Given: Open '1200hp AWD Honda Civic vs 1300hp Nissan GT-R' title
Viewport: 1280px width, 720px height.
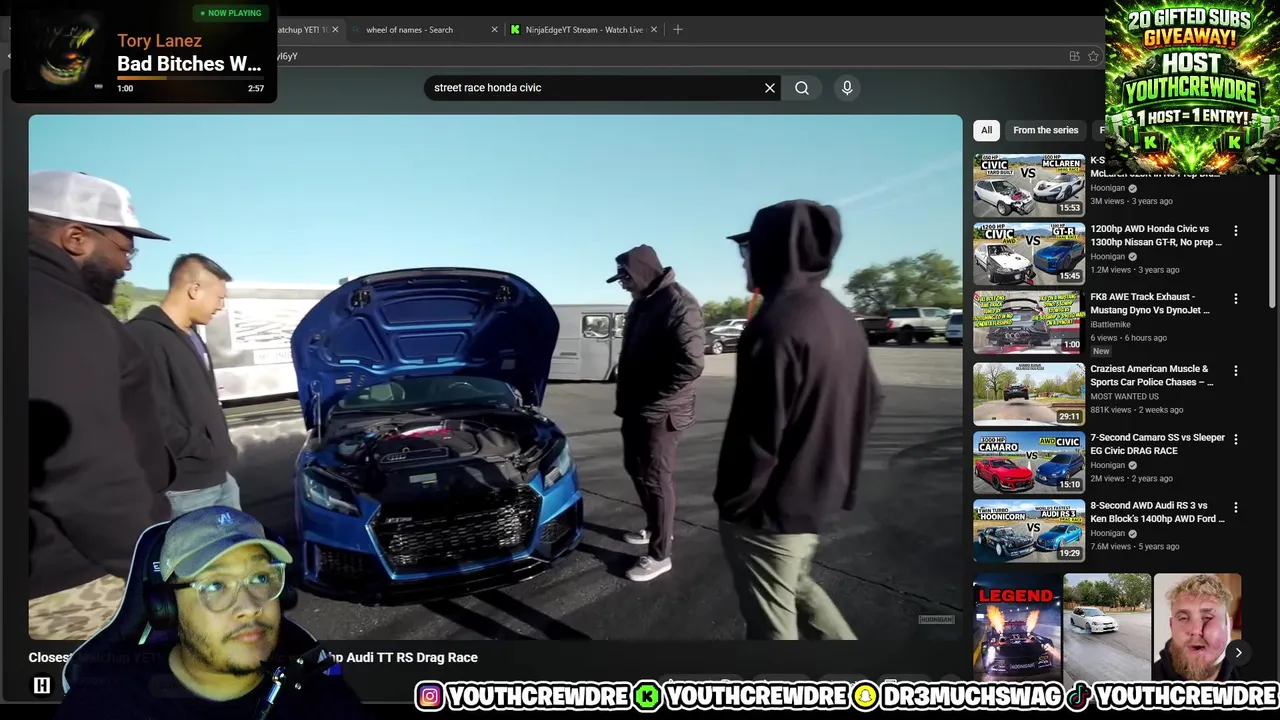Looking at the screenshot, I should tap(1156, 235).
